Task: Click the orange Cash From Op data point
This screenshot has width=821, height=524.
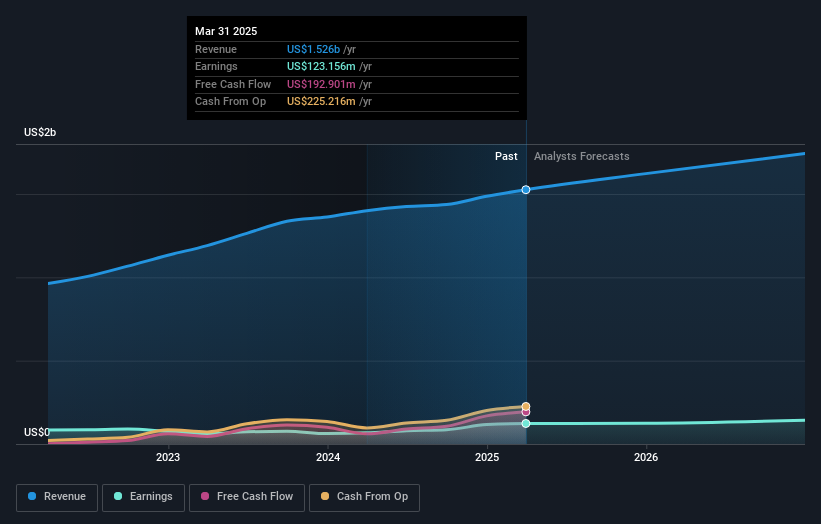Action: [x=526, y=406]
